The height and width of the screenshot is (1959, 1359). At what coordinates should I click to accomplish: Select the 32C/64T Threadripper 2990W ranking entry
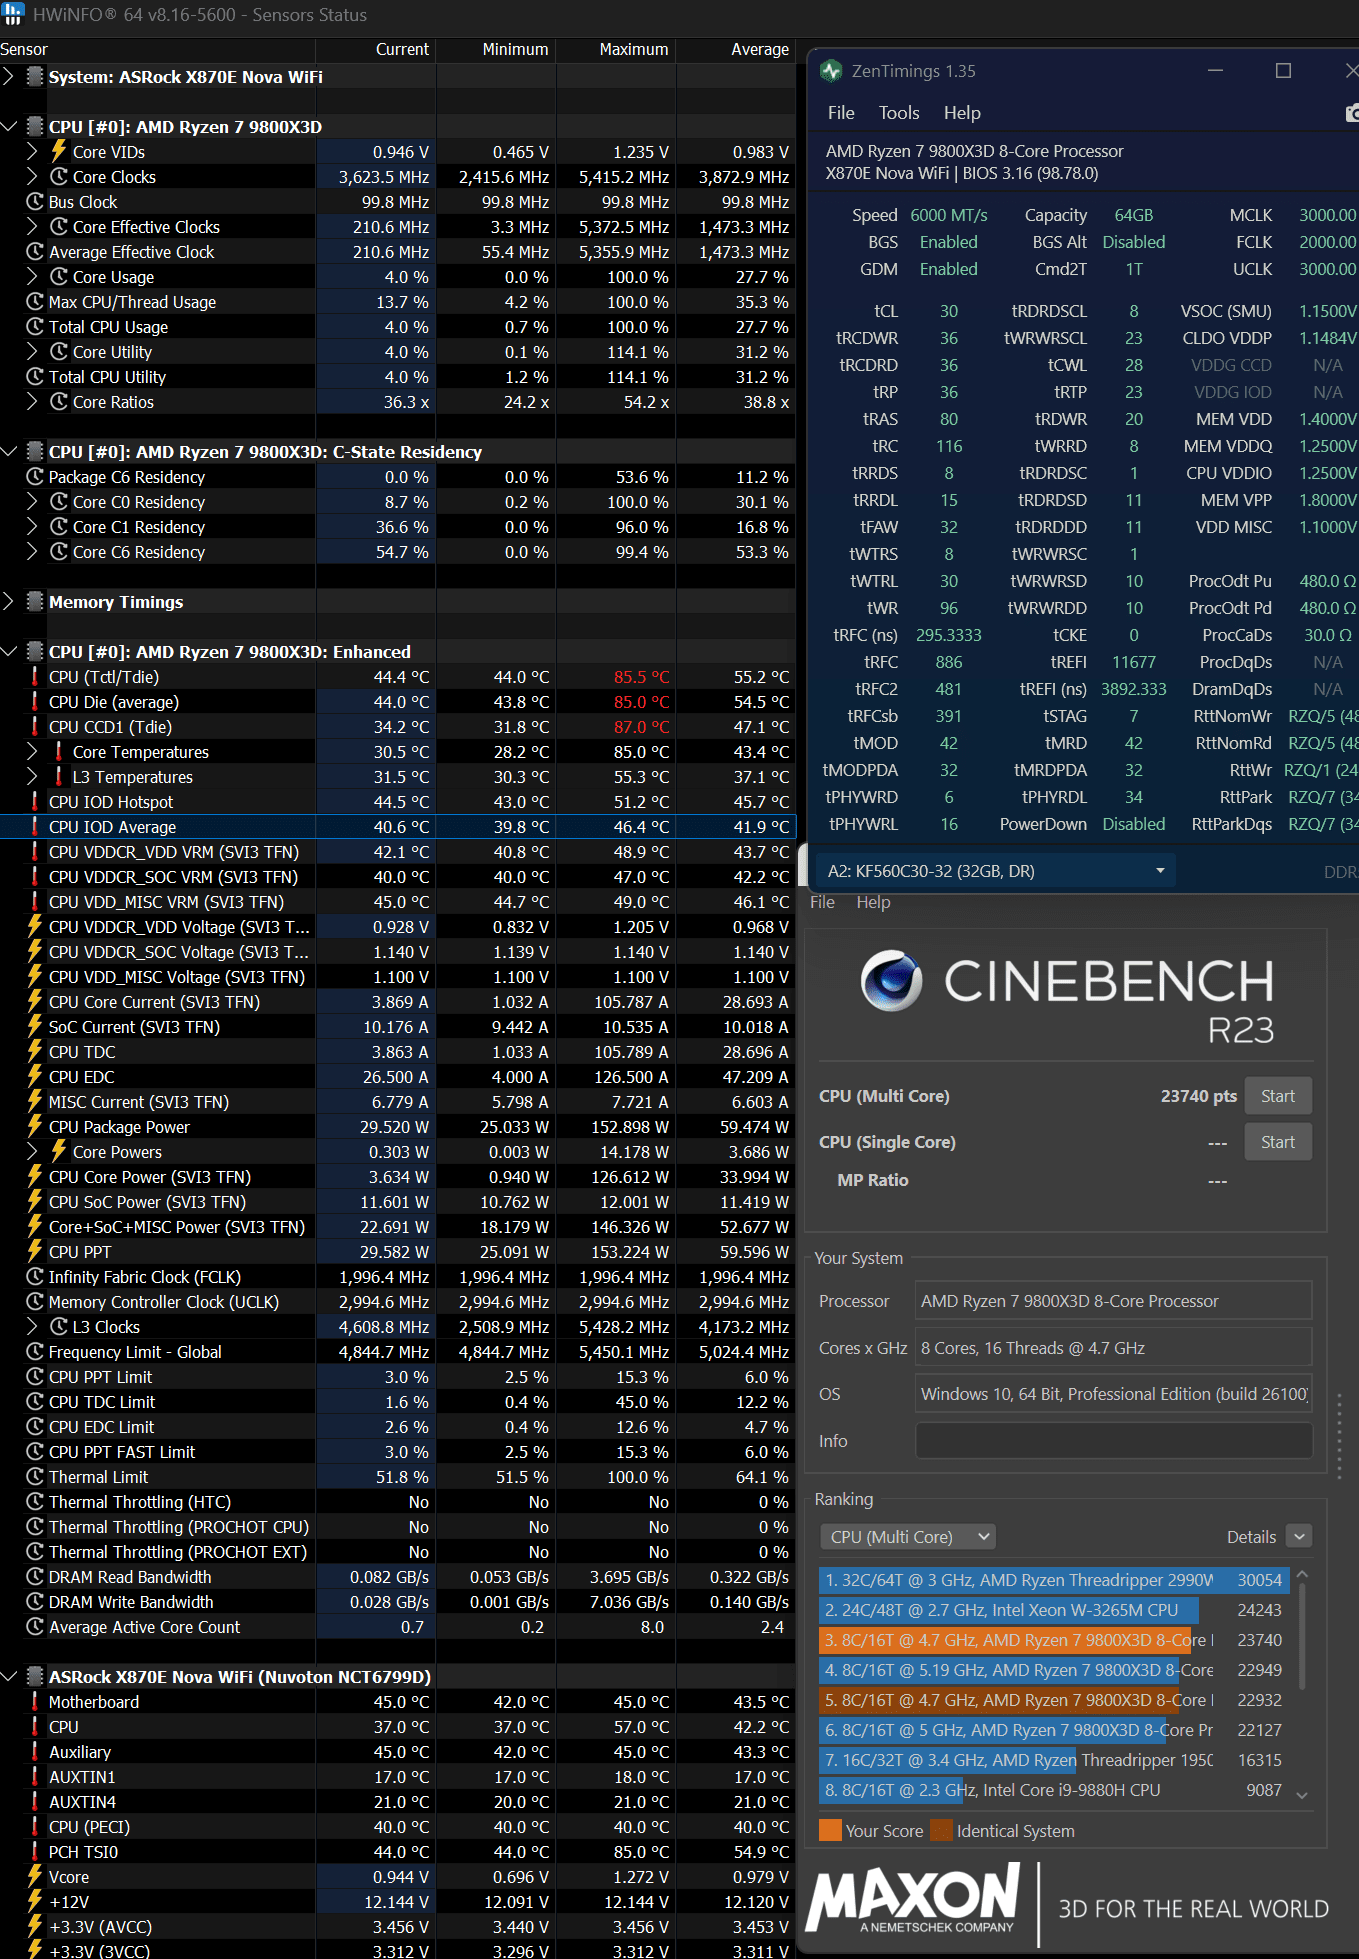1053,1580
